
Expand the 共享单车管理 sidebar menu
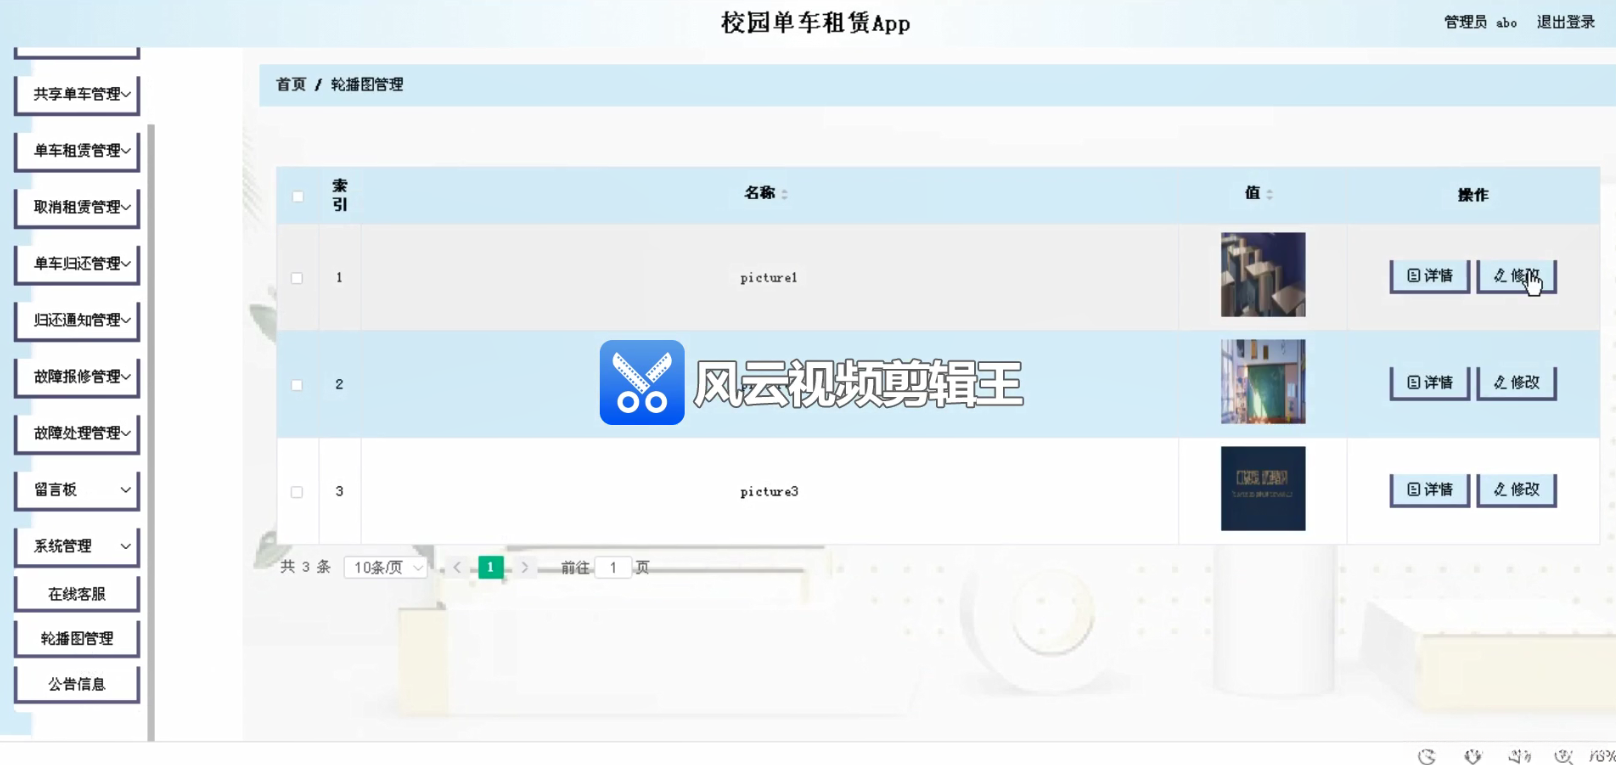tap(77, 94)
